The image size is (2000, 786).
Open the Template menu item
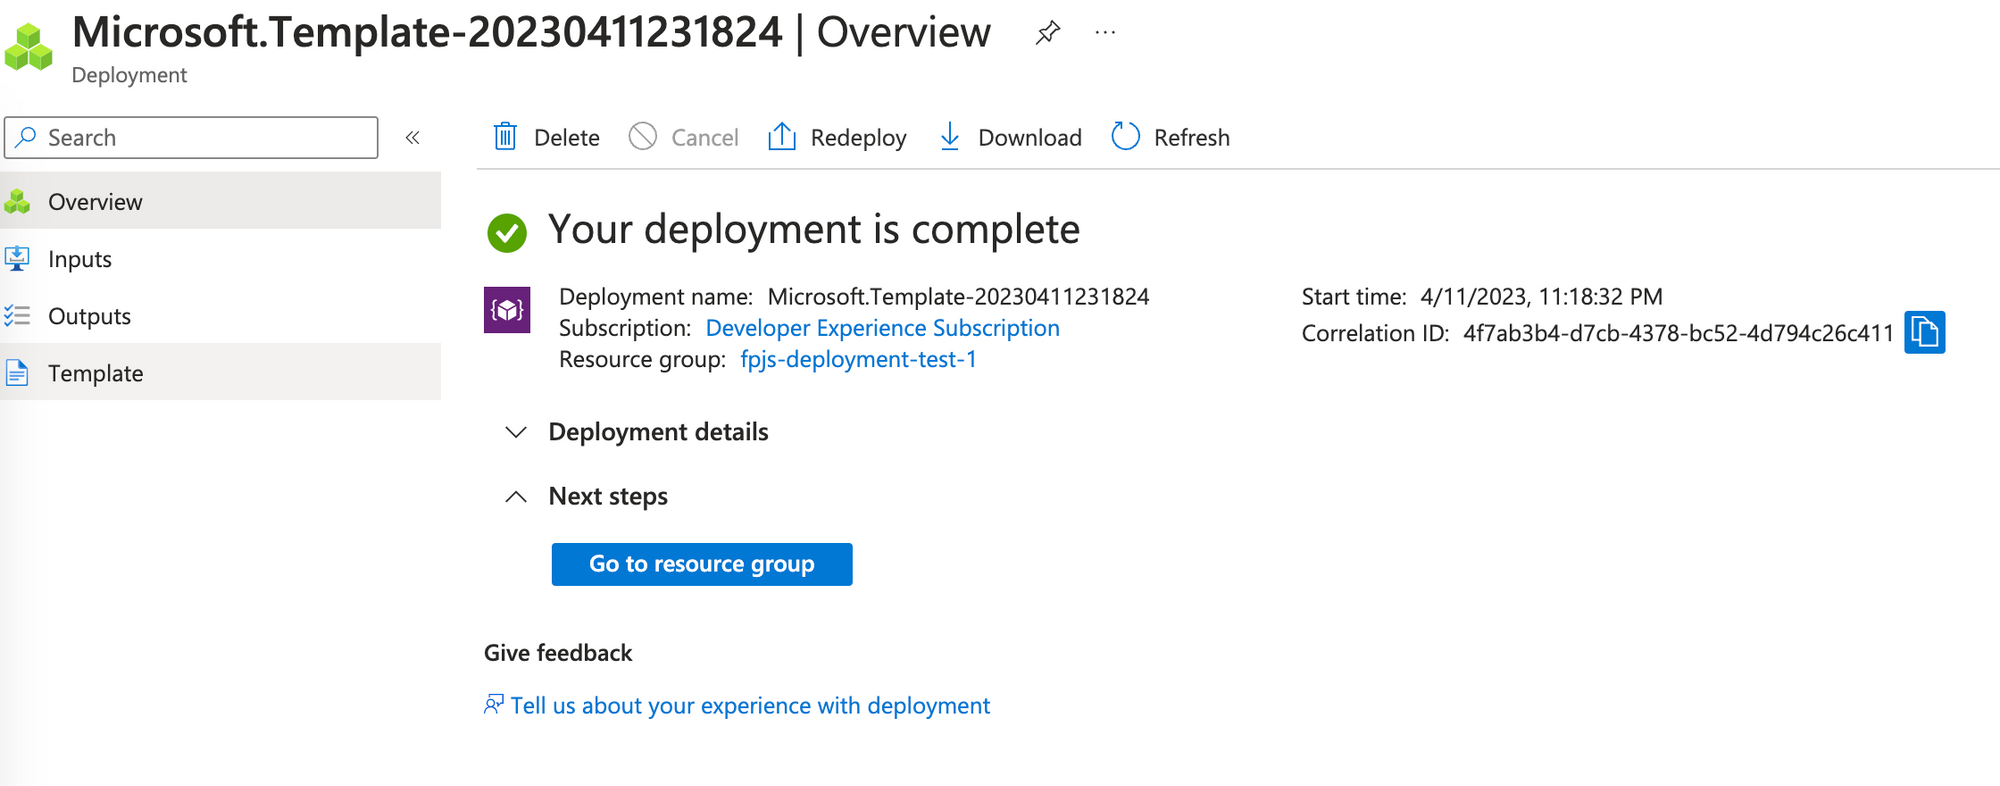pos(220,372)
